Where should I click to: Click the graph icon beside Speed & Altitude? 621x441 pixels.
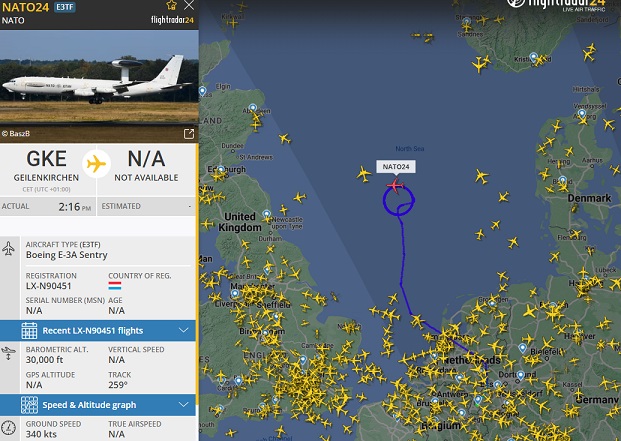[29, 405]
